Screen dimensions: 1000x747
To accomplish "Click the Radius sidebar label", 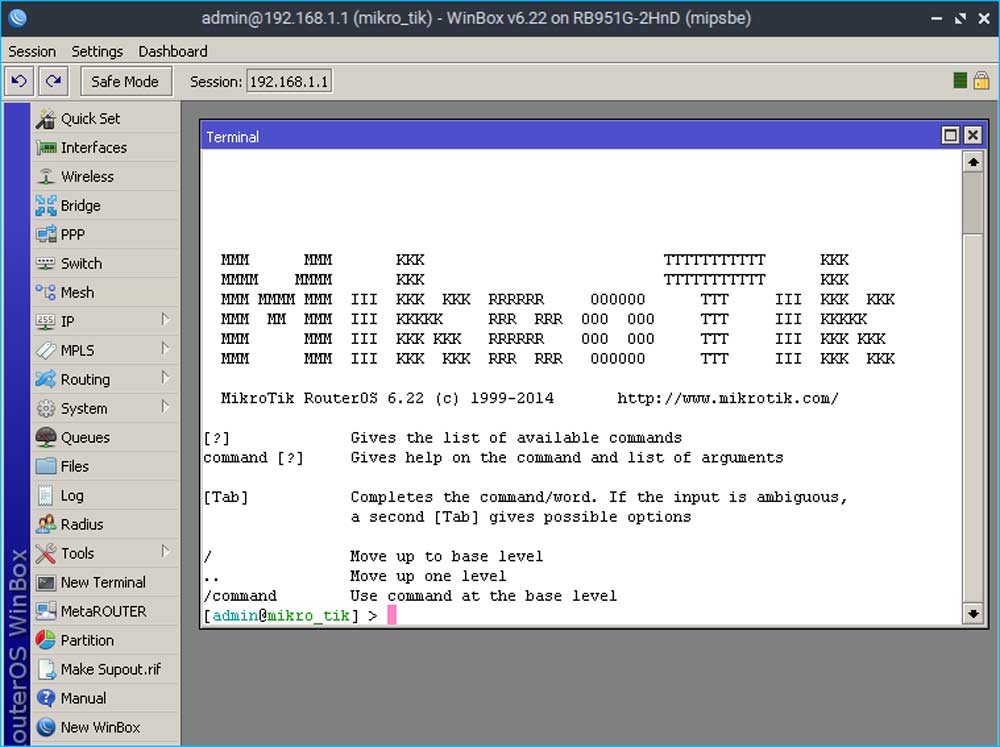I will 82,524.
